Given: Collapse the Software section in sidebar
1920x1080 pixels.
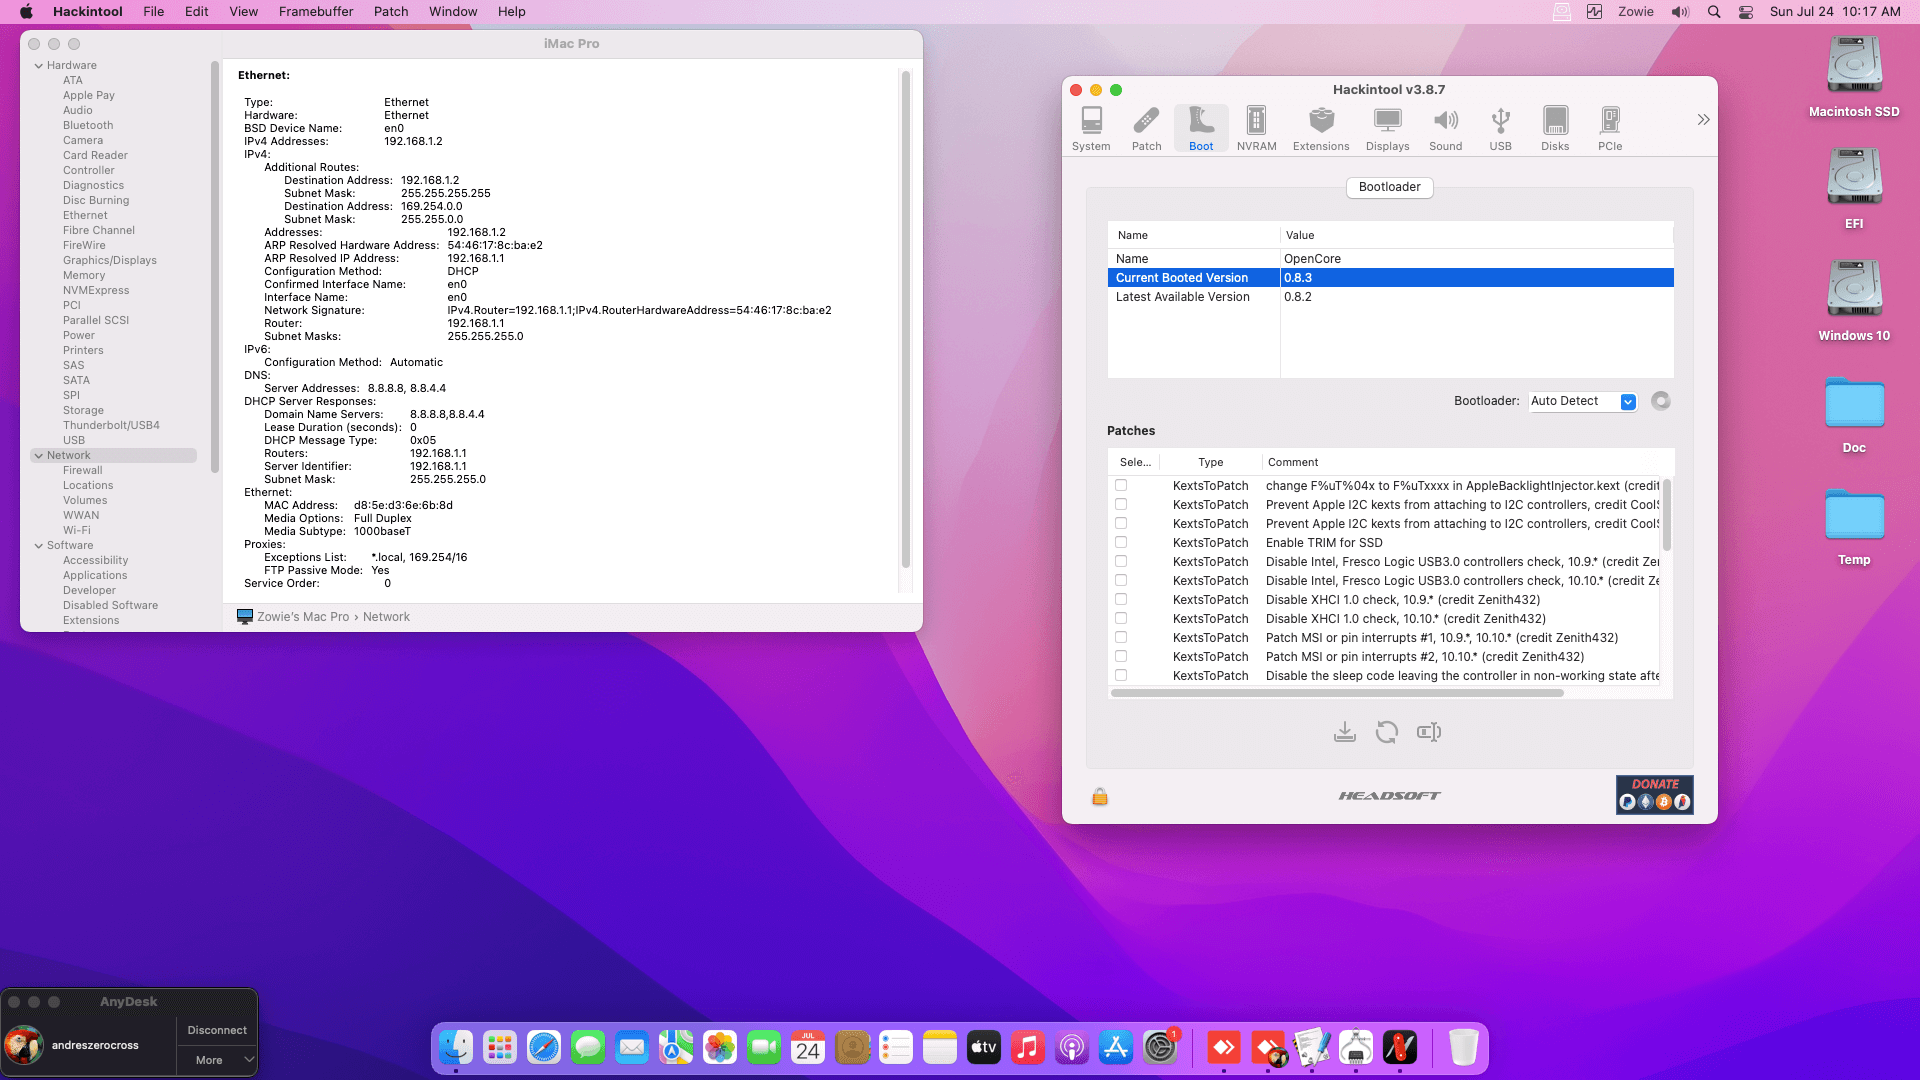Looking at the screenshot, I should [39, 546].
